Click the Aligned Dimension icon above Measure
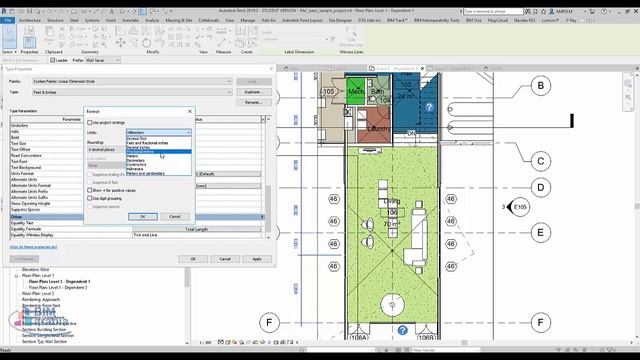The width and height of the screenshot is (640, 360). 222,30
